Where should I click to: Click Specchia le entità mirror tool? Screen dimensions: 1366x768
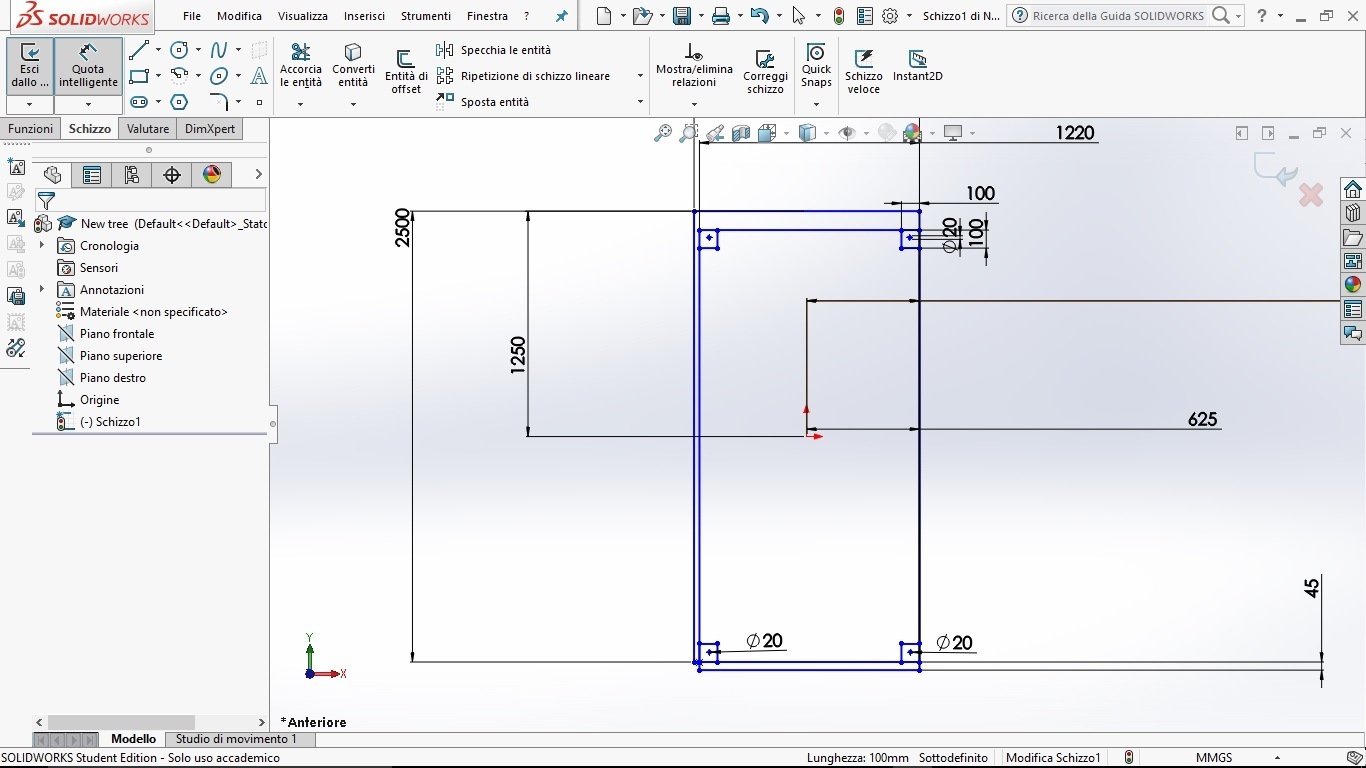pos(494,50)
